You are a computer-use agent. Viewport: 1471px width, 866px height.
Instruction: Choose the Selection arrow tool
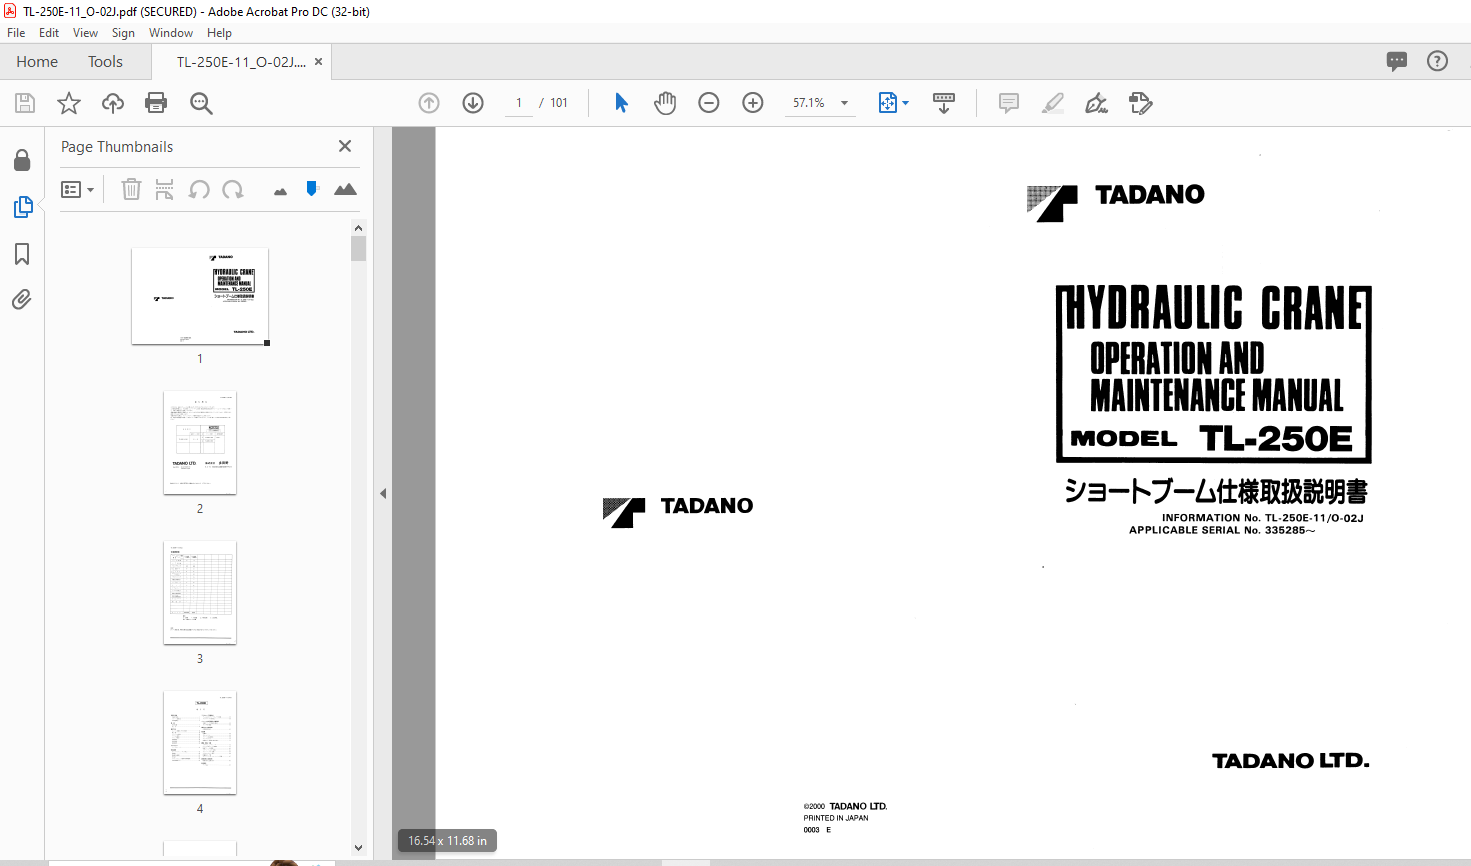pyautogui.click(x=621, y=103)
